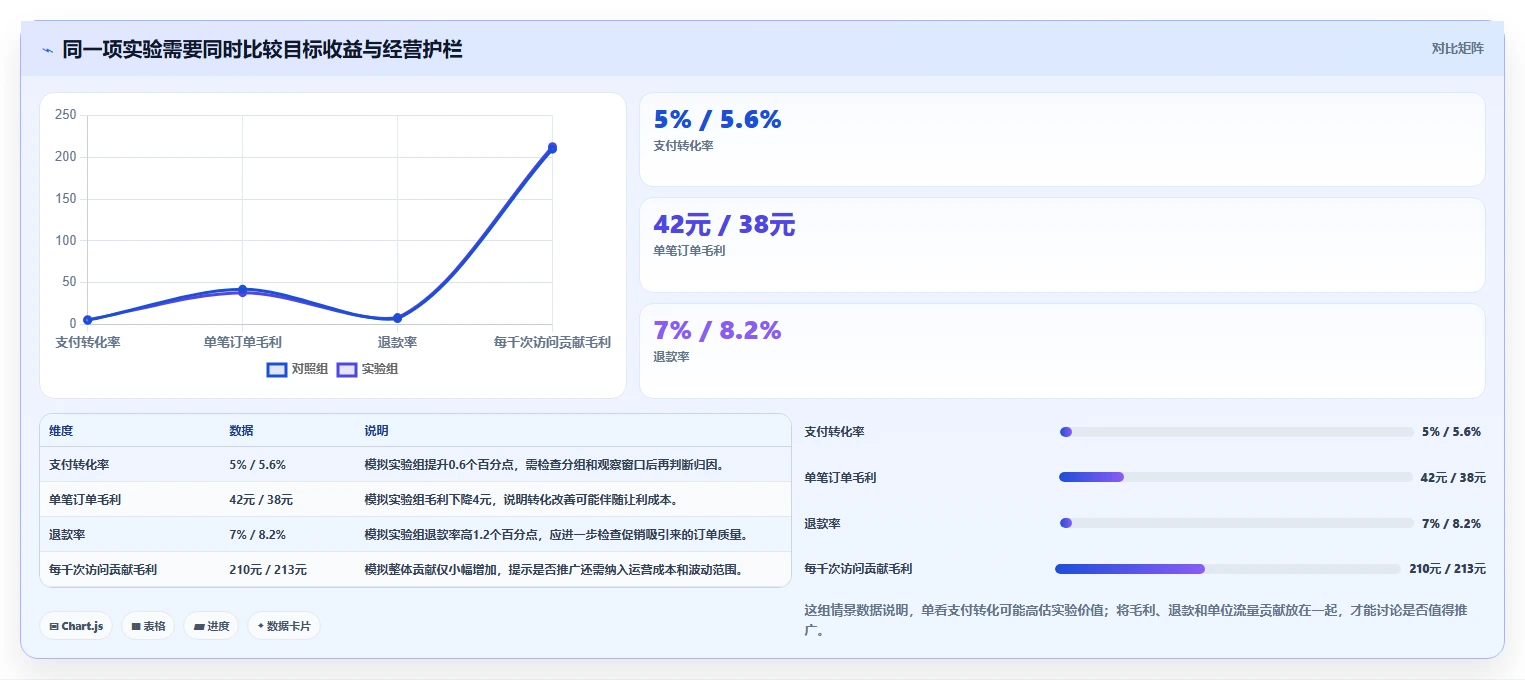Click the 每千次访问贡献毛利 x-axis label
This screenshot has height=680, width=1525.
click(x=552, y=342)
